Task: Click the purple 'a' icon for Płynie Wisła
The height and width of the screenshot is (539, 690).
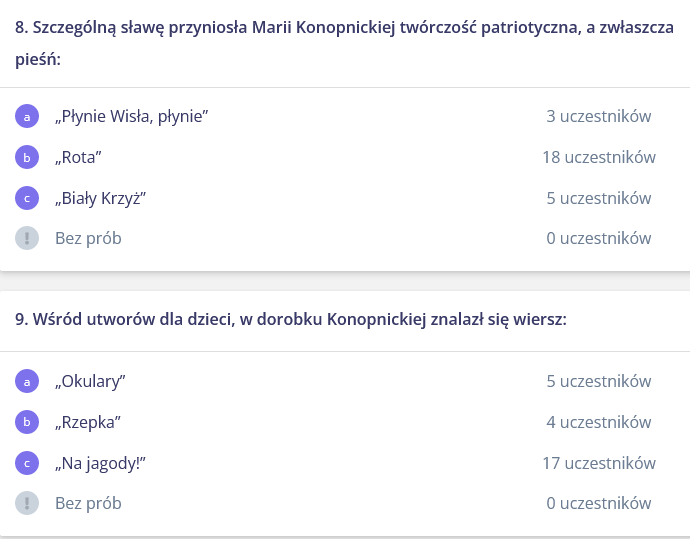Action: click(27, 116)
